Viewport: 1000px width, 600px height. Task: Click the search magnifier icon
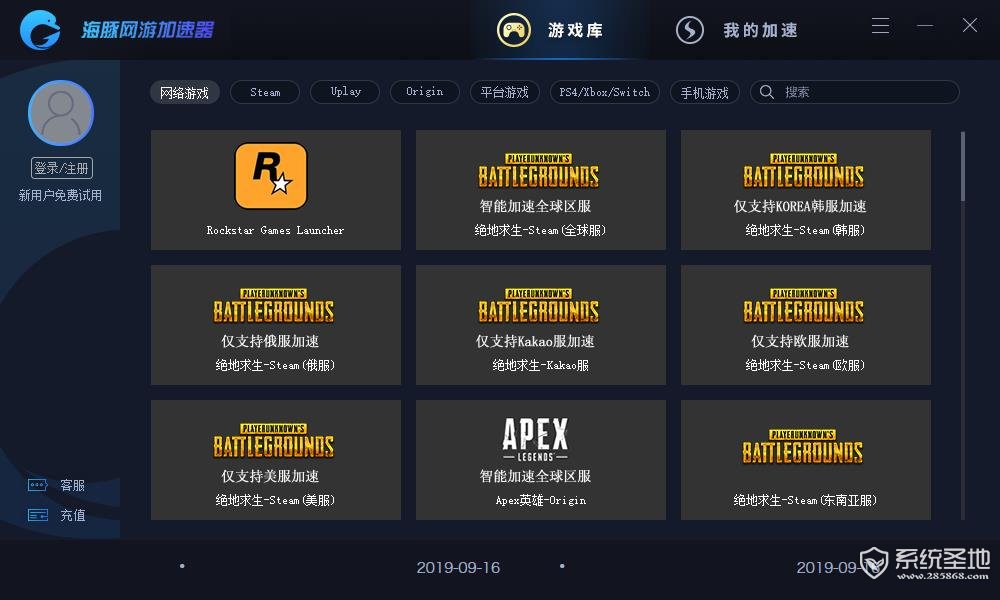click(x=767, y=92)
